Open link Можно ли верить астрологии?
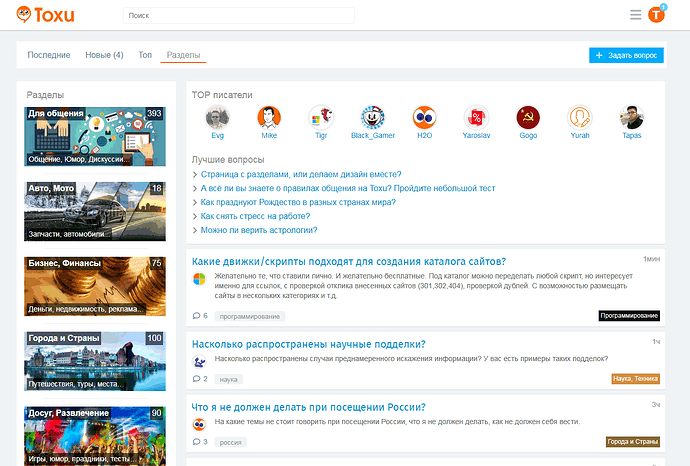 259,230
